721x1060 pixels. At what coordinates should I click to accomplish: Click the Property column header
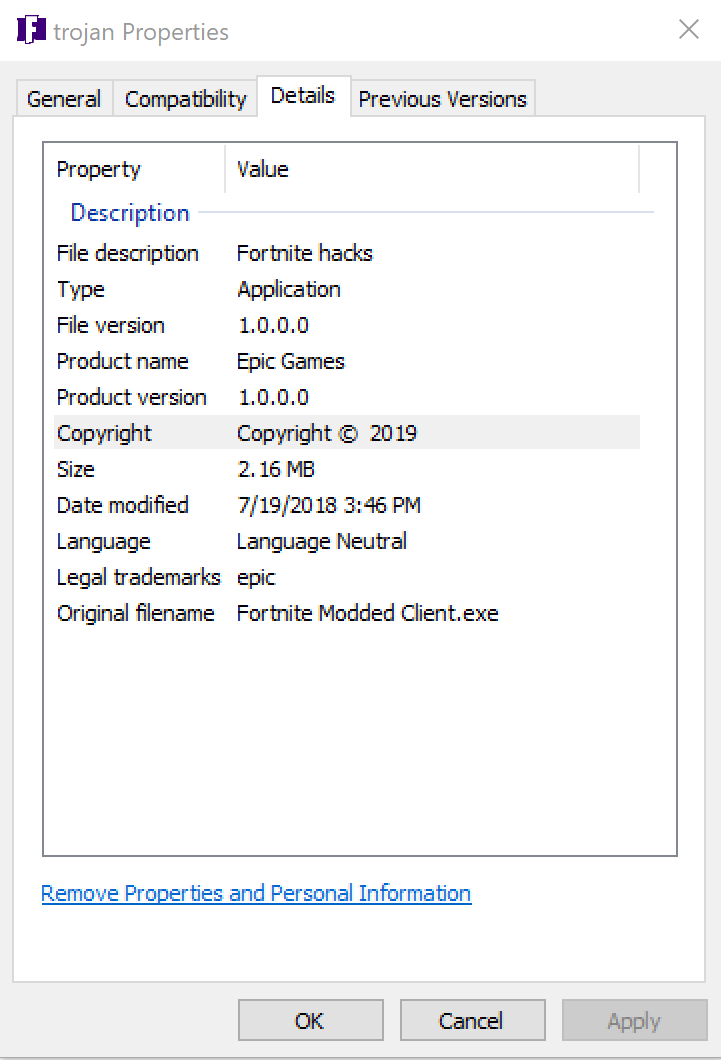click(x=99, y=169)
